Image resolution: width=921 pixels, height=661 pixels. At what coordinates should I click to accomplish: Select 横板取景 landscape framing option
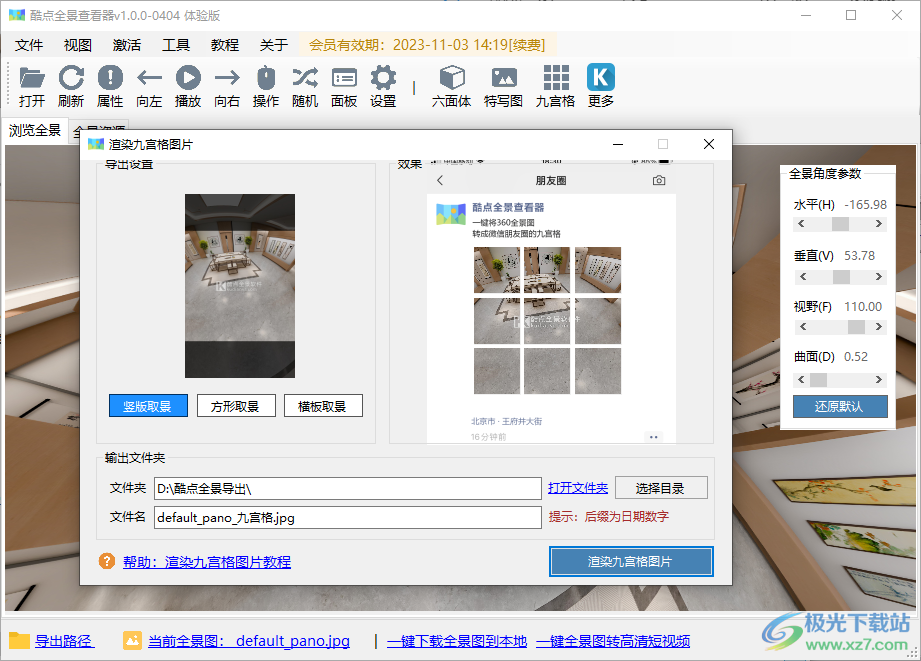(x=322, y=406)
